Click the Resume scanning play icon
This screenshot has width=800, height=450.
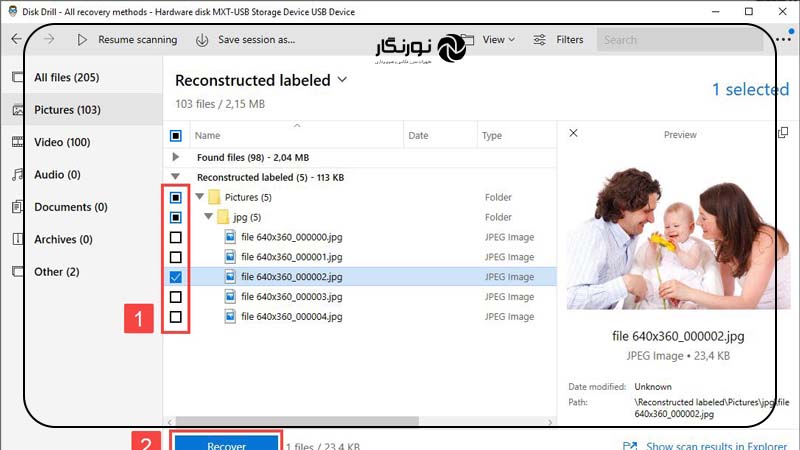click(x=82, y=39)
